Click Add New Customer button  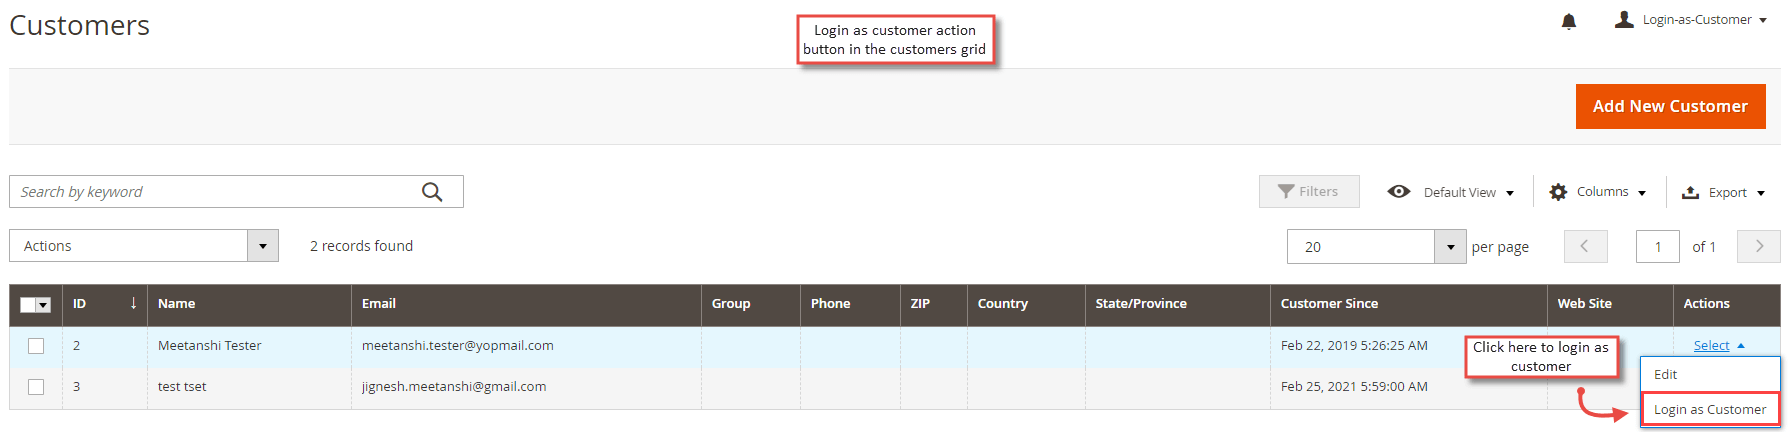pyautogui.click(x=1670, y=106)
